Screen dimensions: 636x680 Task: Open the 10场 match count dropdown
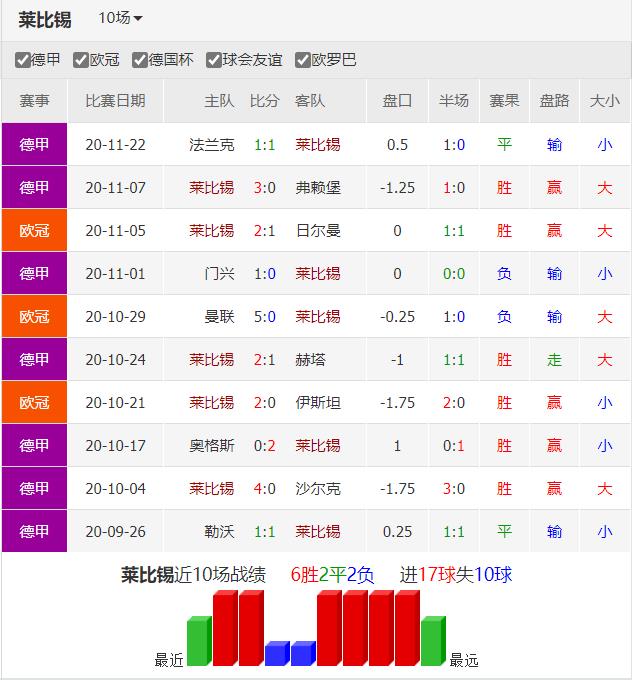click(120, 19)
